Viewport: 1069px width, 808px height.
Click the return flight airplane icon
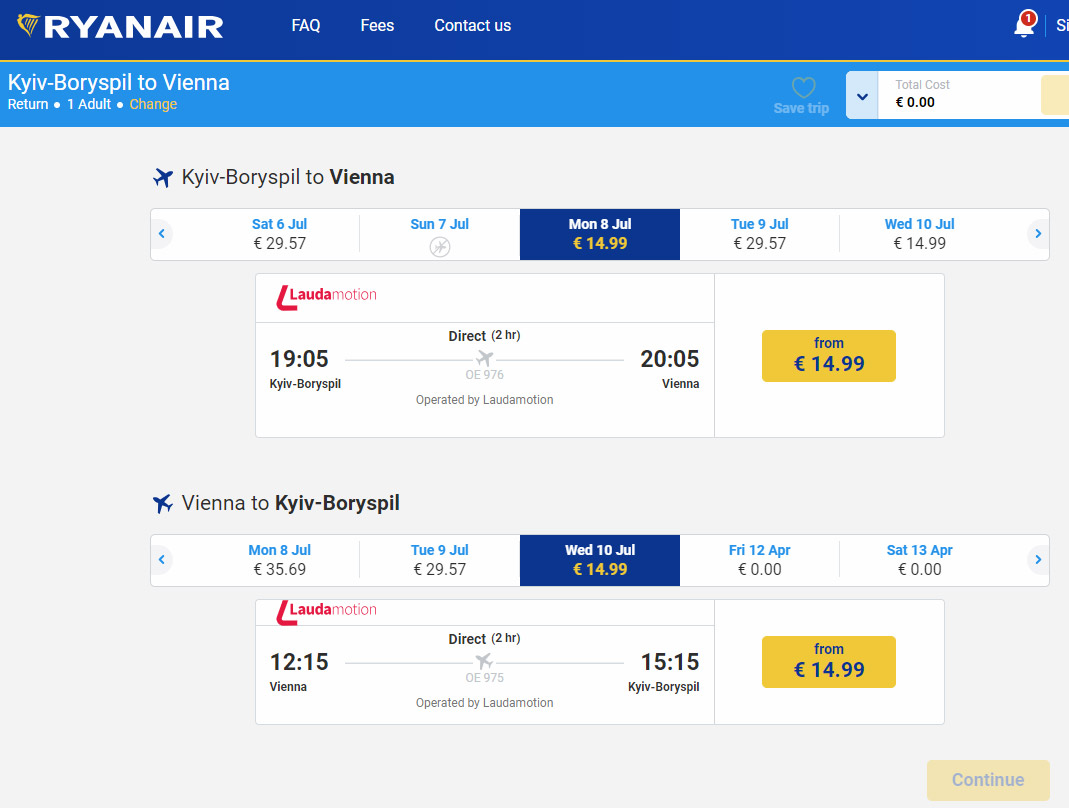(163, 504)
